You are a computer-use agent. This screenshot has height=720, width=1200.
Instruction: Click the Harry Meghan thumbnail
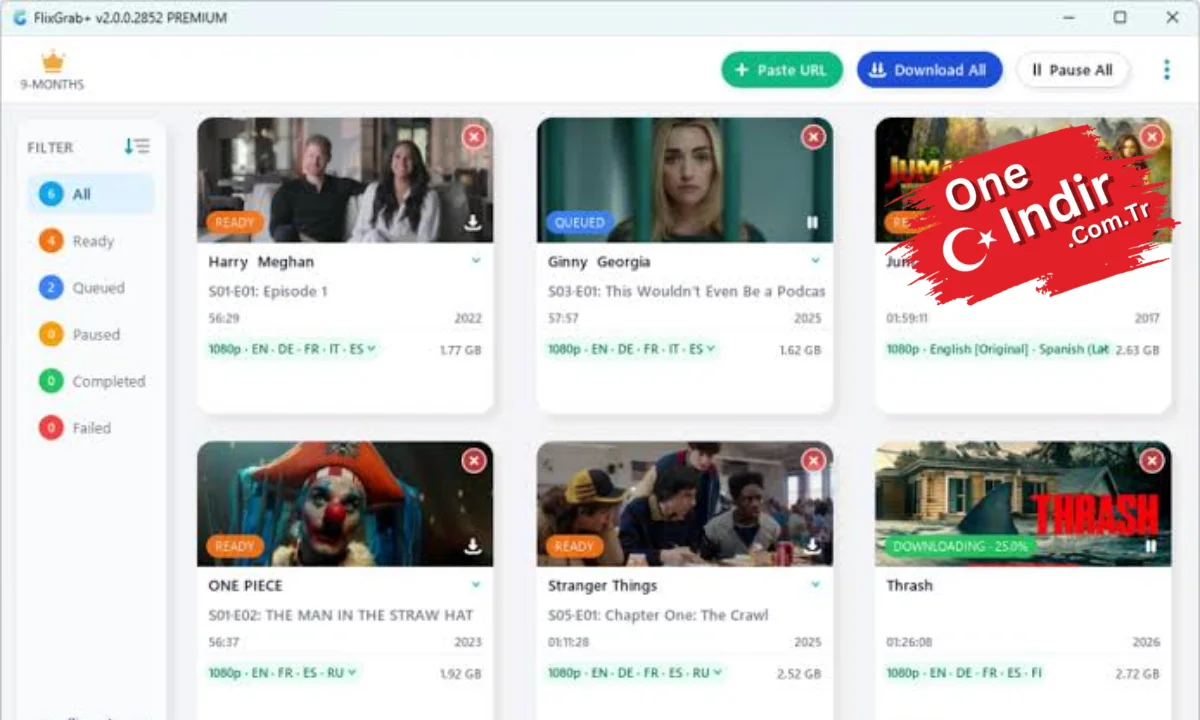coord(345,180)
